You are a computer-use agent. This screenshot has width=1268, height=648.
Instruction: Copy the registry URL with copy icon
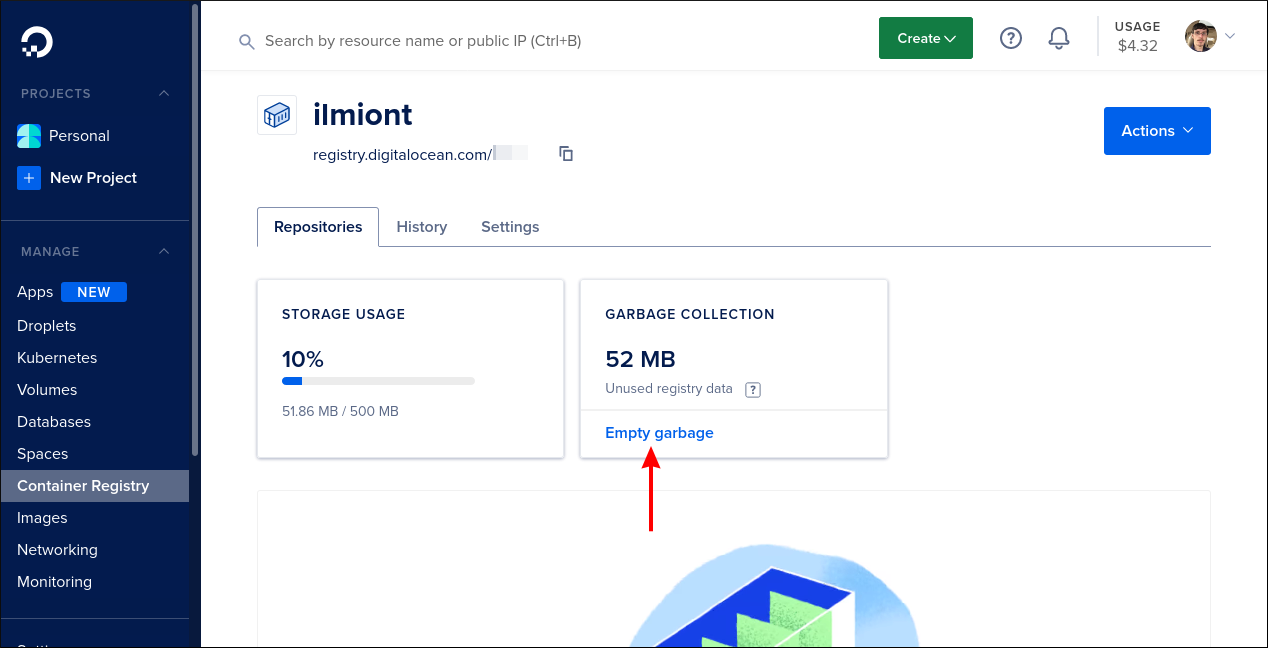(566, 154)
